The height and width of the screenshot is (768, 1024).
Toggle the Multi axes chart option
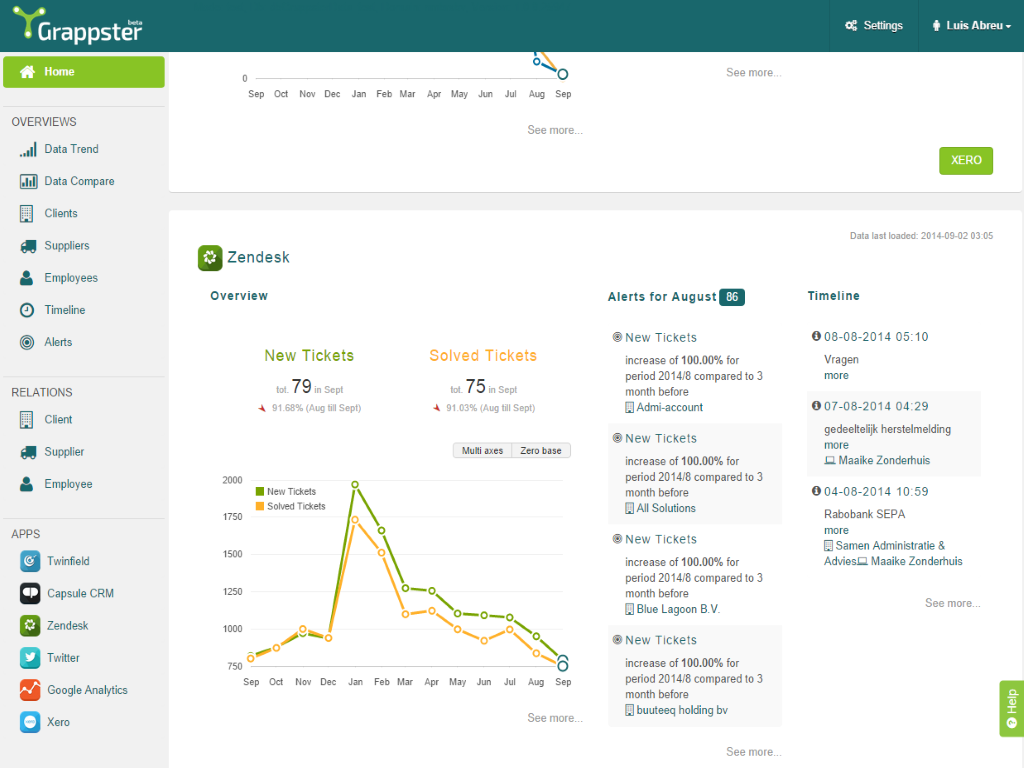pyautogui.click(x=482, y=451)
